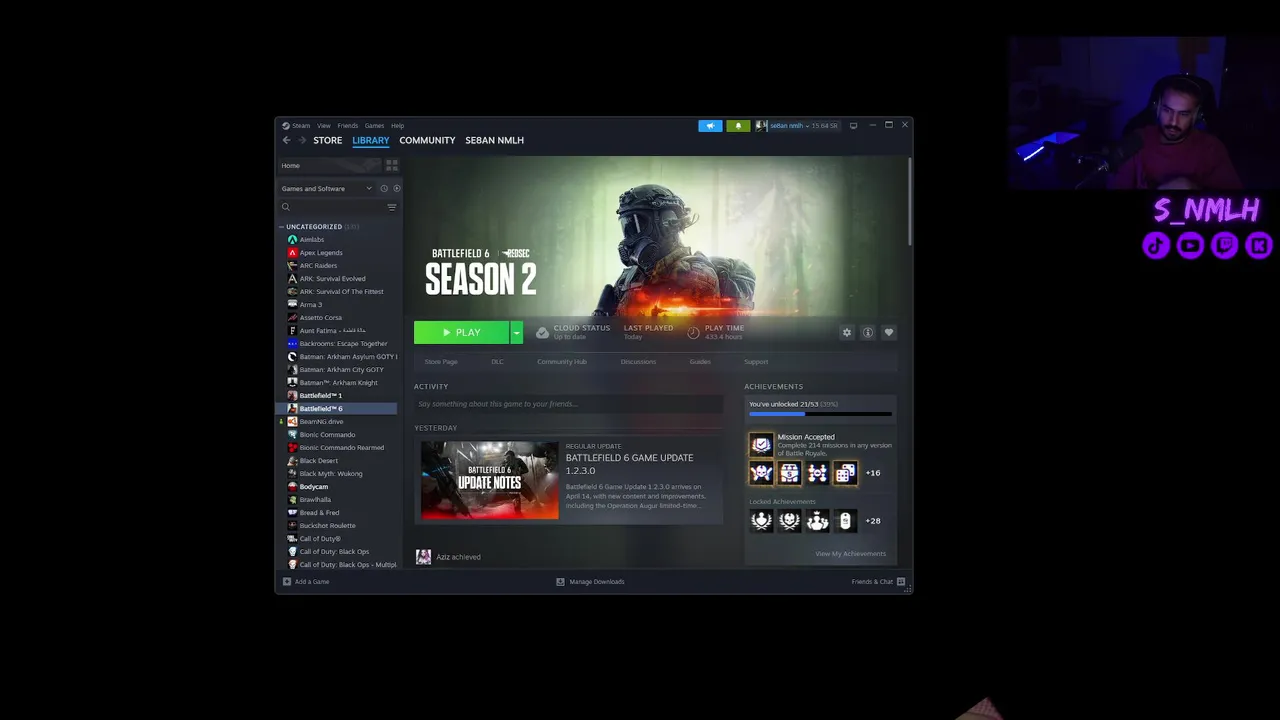
Task: Open the Community Hub link
Action: pyautogui.click(x=562, y=362)
